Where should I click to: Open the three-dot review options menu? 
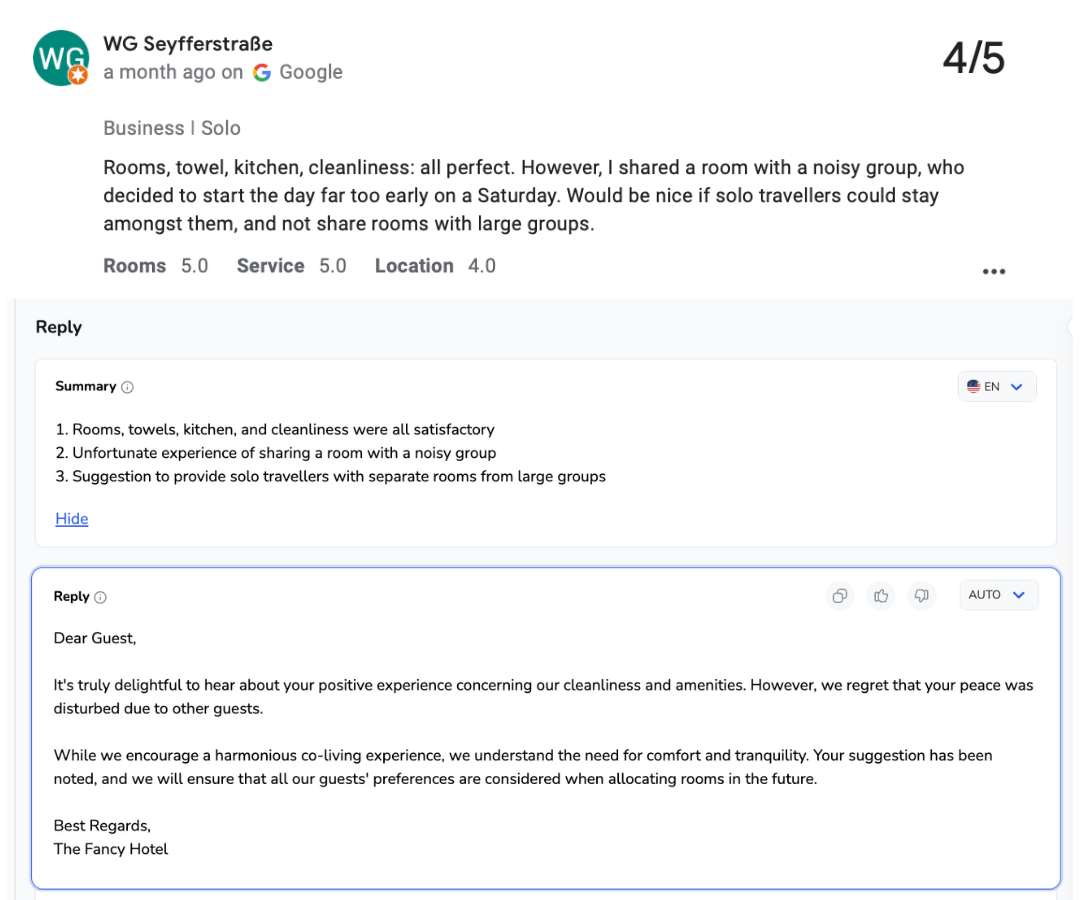coord(994,270)
